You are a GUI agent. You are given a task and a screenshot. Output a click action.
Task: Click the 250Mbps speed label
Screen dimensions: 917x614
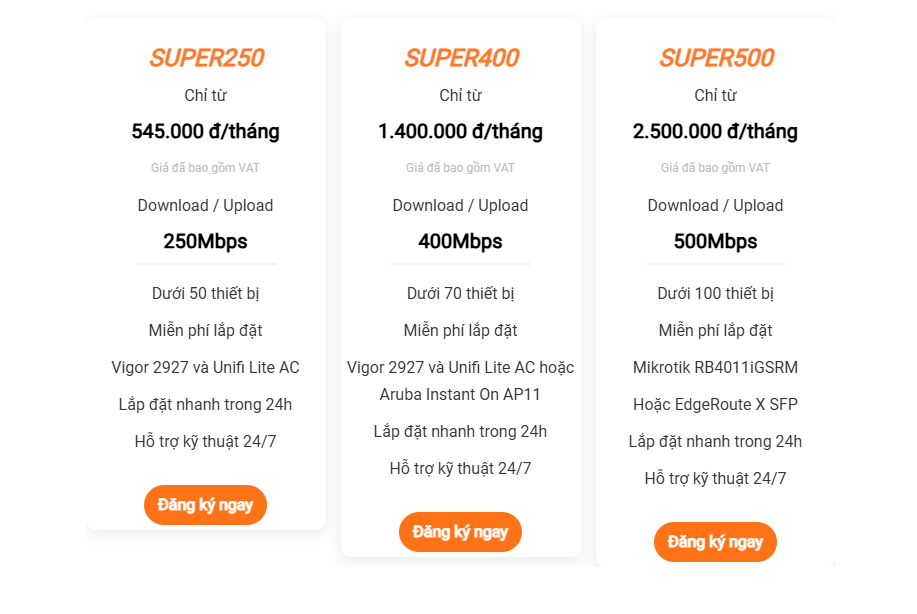point(205,241)
